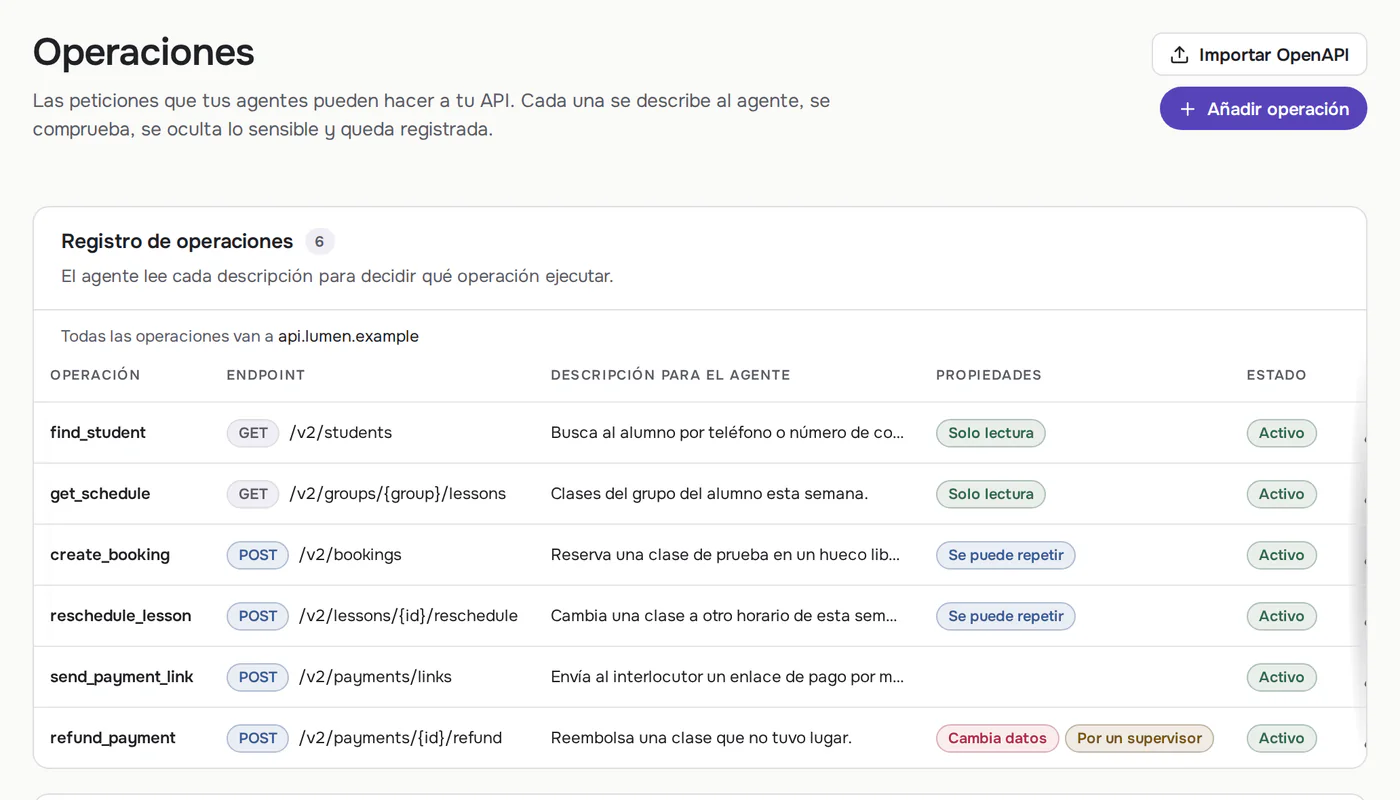The height and width of the screenshot is (800, 1400).
Task: Click the Activo status of find_student
Action: (x=1281, y=433)
